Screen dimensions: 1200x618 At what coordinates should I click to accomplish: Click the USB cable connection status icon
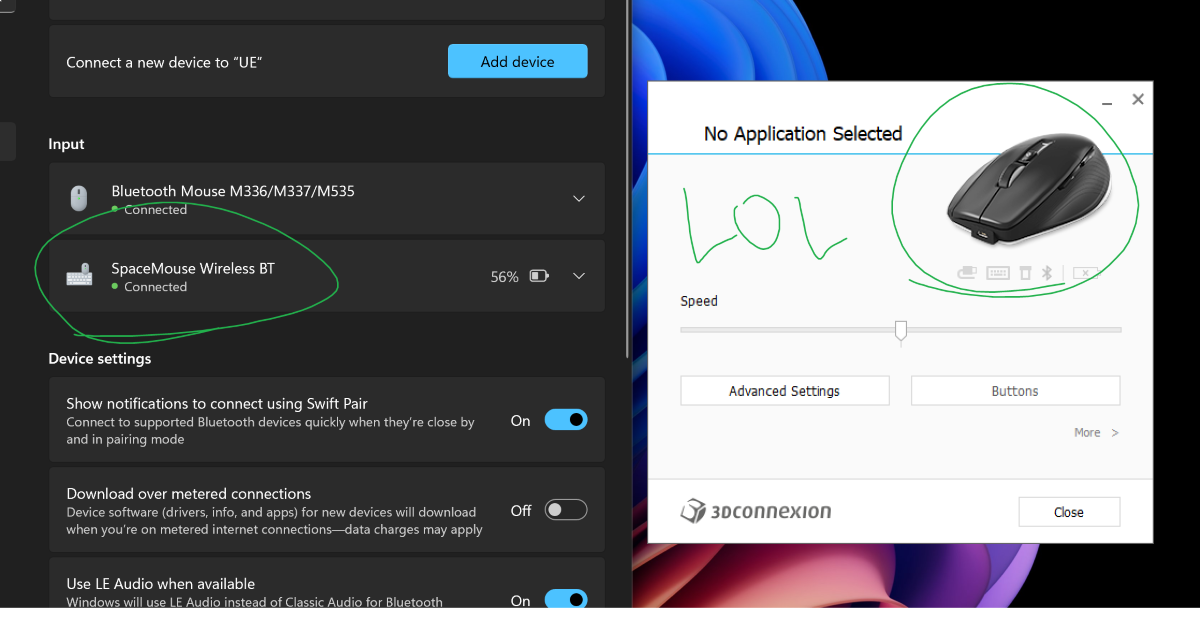[967, 272]
